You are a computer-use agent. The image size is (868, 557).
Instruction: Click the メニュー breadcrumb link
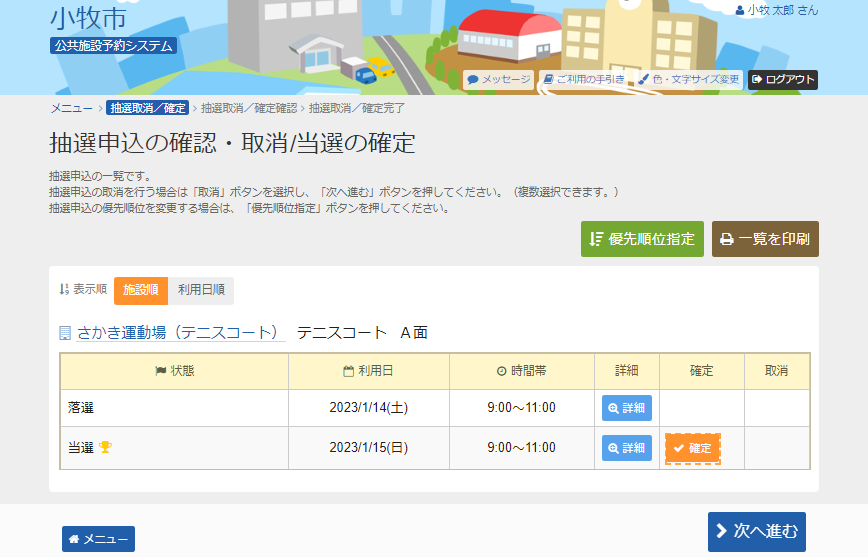71,108
